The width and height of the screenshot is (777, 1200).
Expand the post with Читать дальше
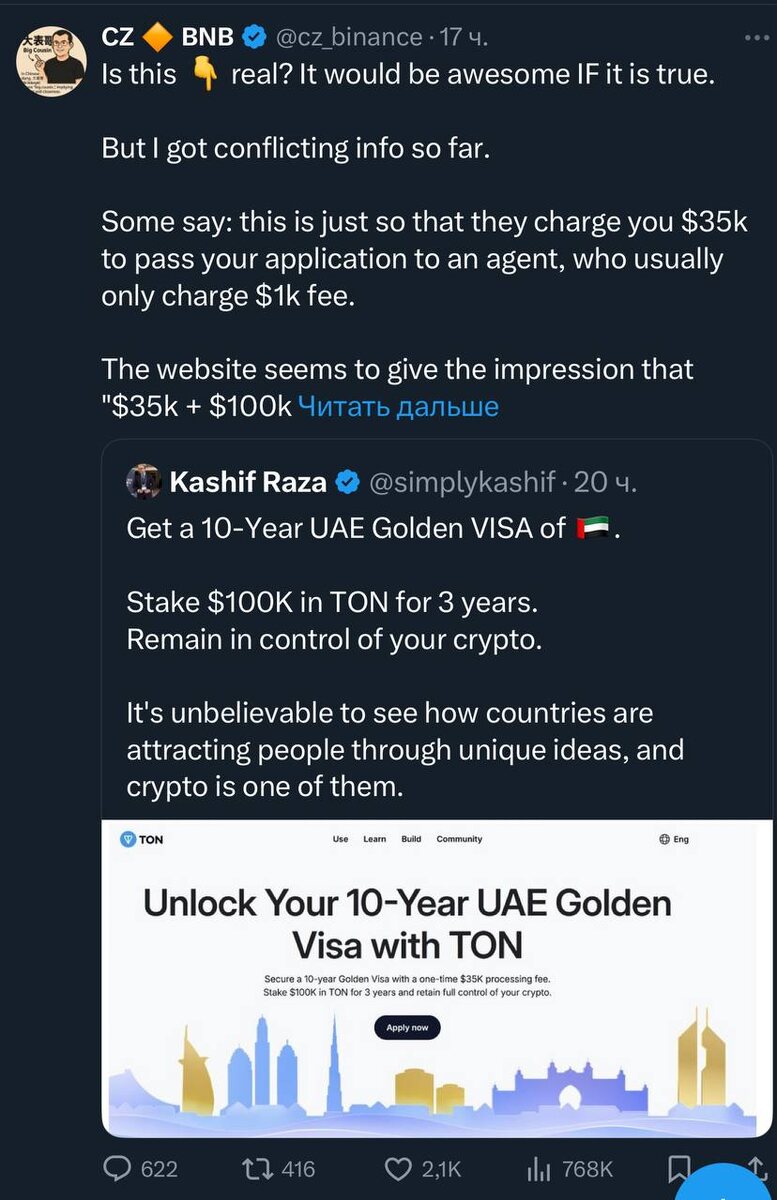[x=398, y=406]
